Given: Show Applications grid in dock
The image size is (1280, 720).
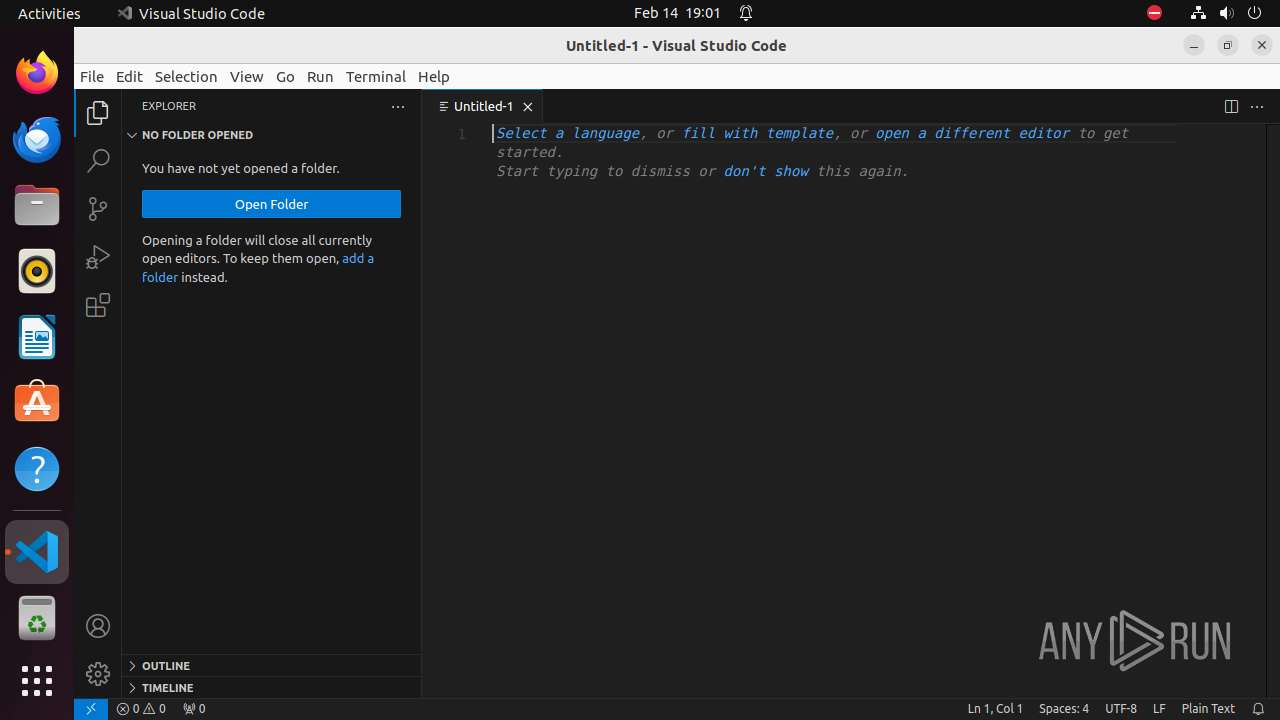Looking at the screenshot, I should 37,681.
